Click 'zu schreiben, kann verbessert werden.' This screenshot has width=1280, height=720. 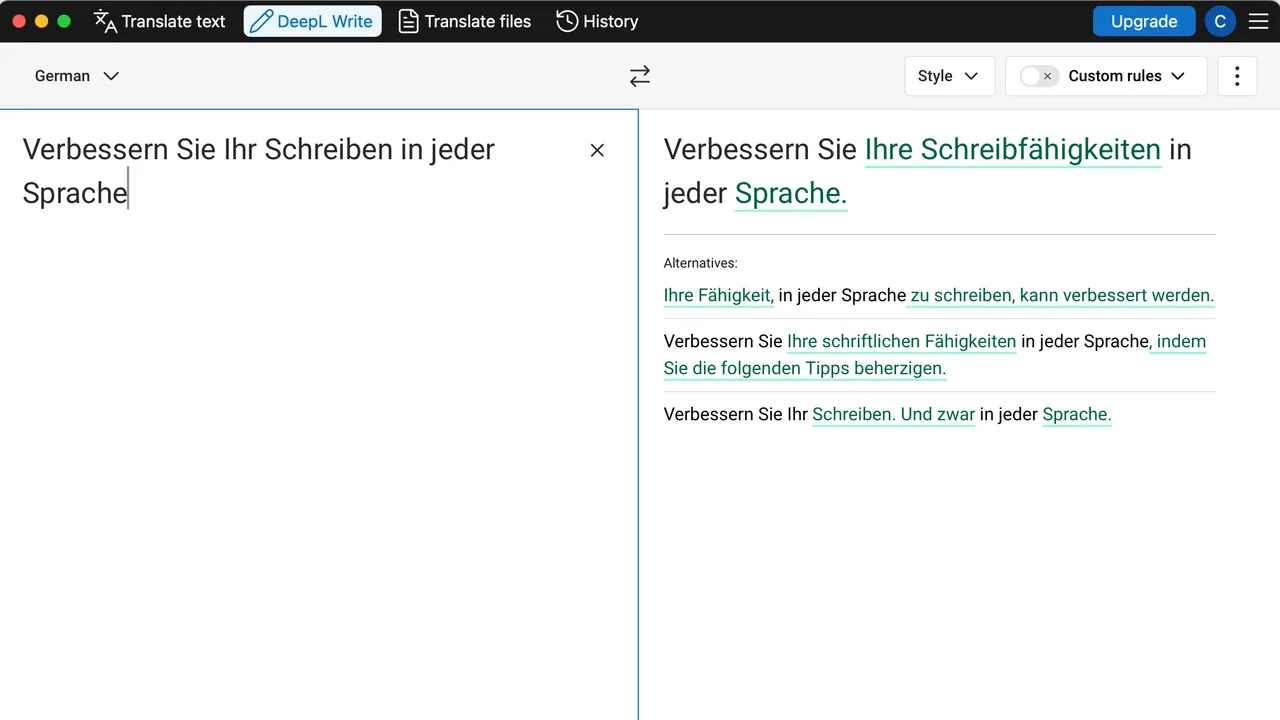coord(1062,295)
